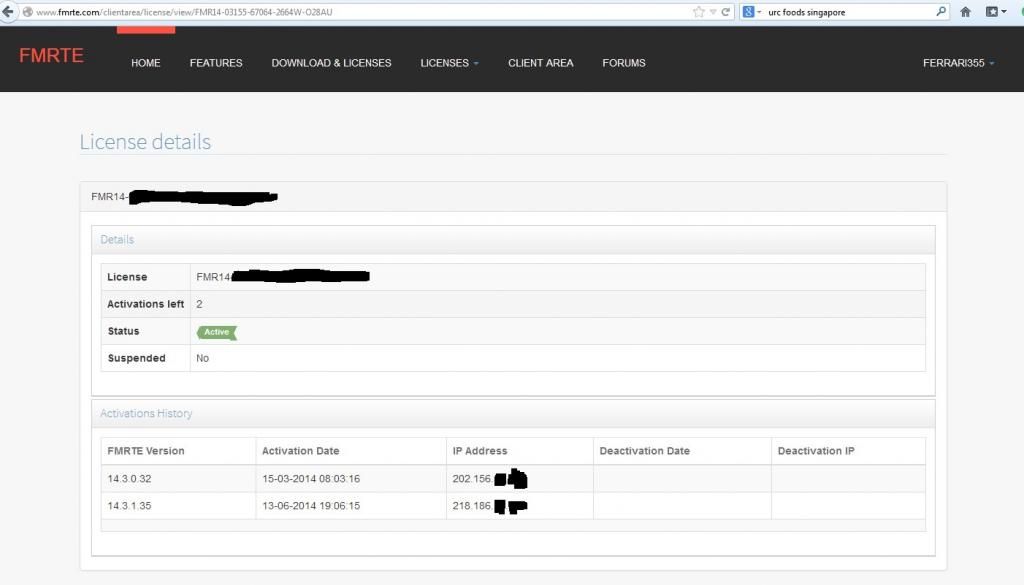1024x585 pixels.
Task: Click the Google search engine icon
Action: [748, 12]
